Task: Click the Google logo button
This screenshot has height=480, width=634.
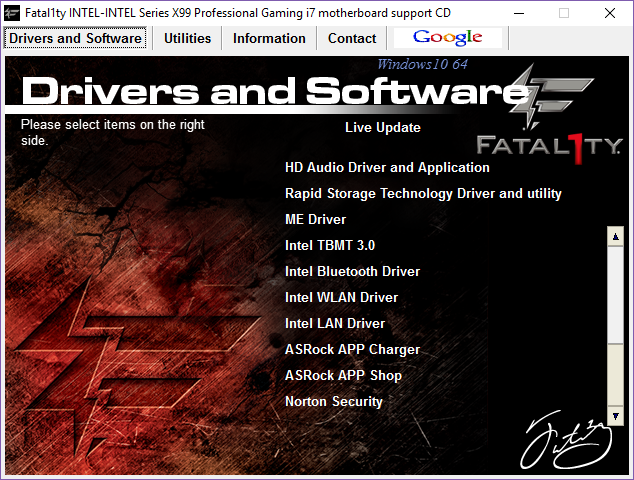Action: click(447, 38)
